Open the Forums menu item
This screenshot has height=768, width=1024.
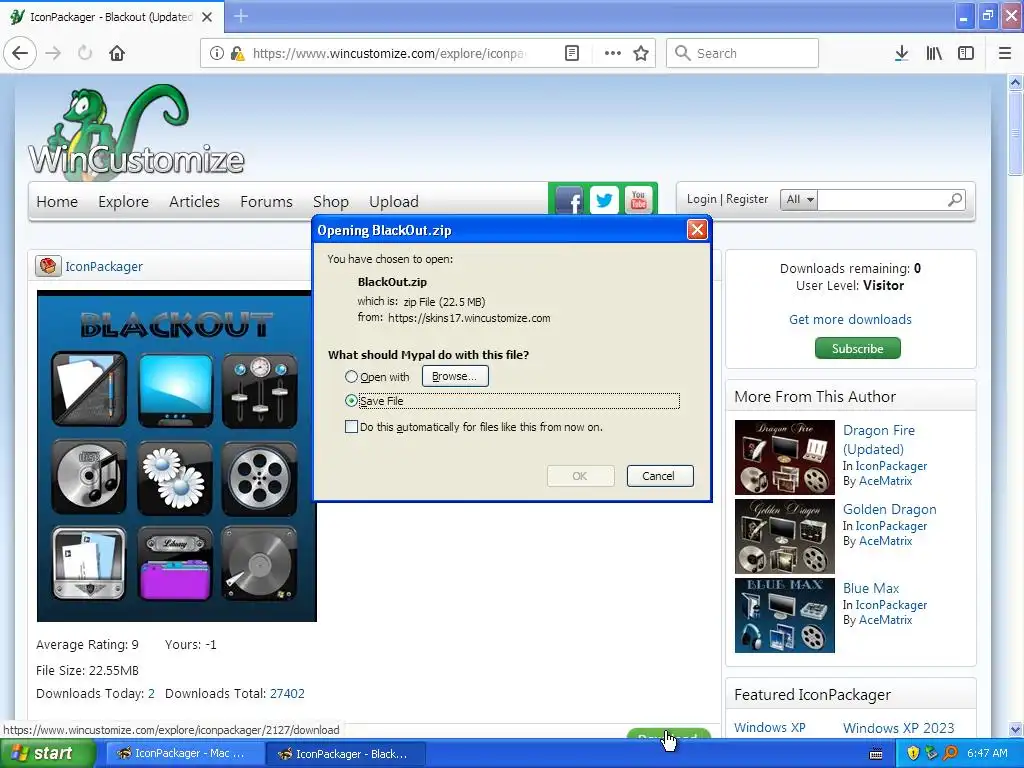[266, 202]
